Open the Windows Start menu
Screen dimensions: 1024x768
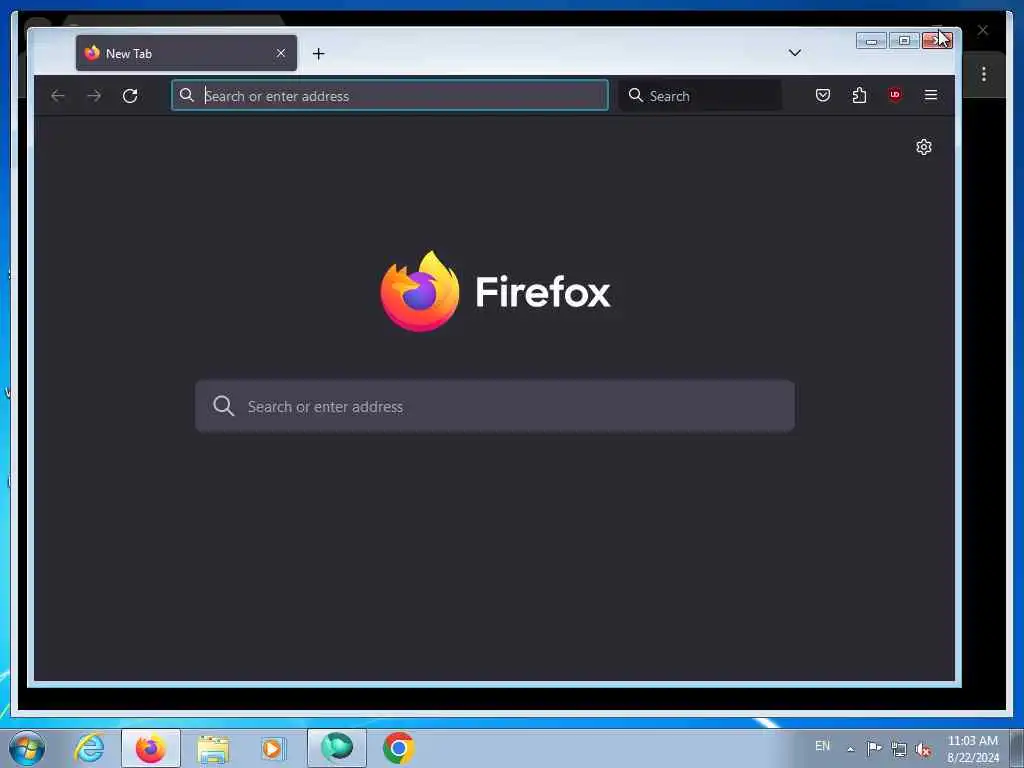[x=27, y=748]
